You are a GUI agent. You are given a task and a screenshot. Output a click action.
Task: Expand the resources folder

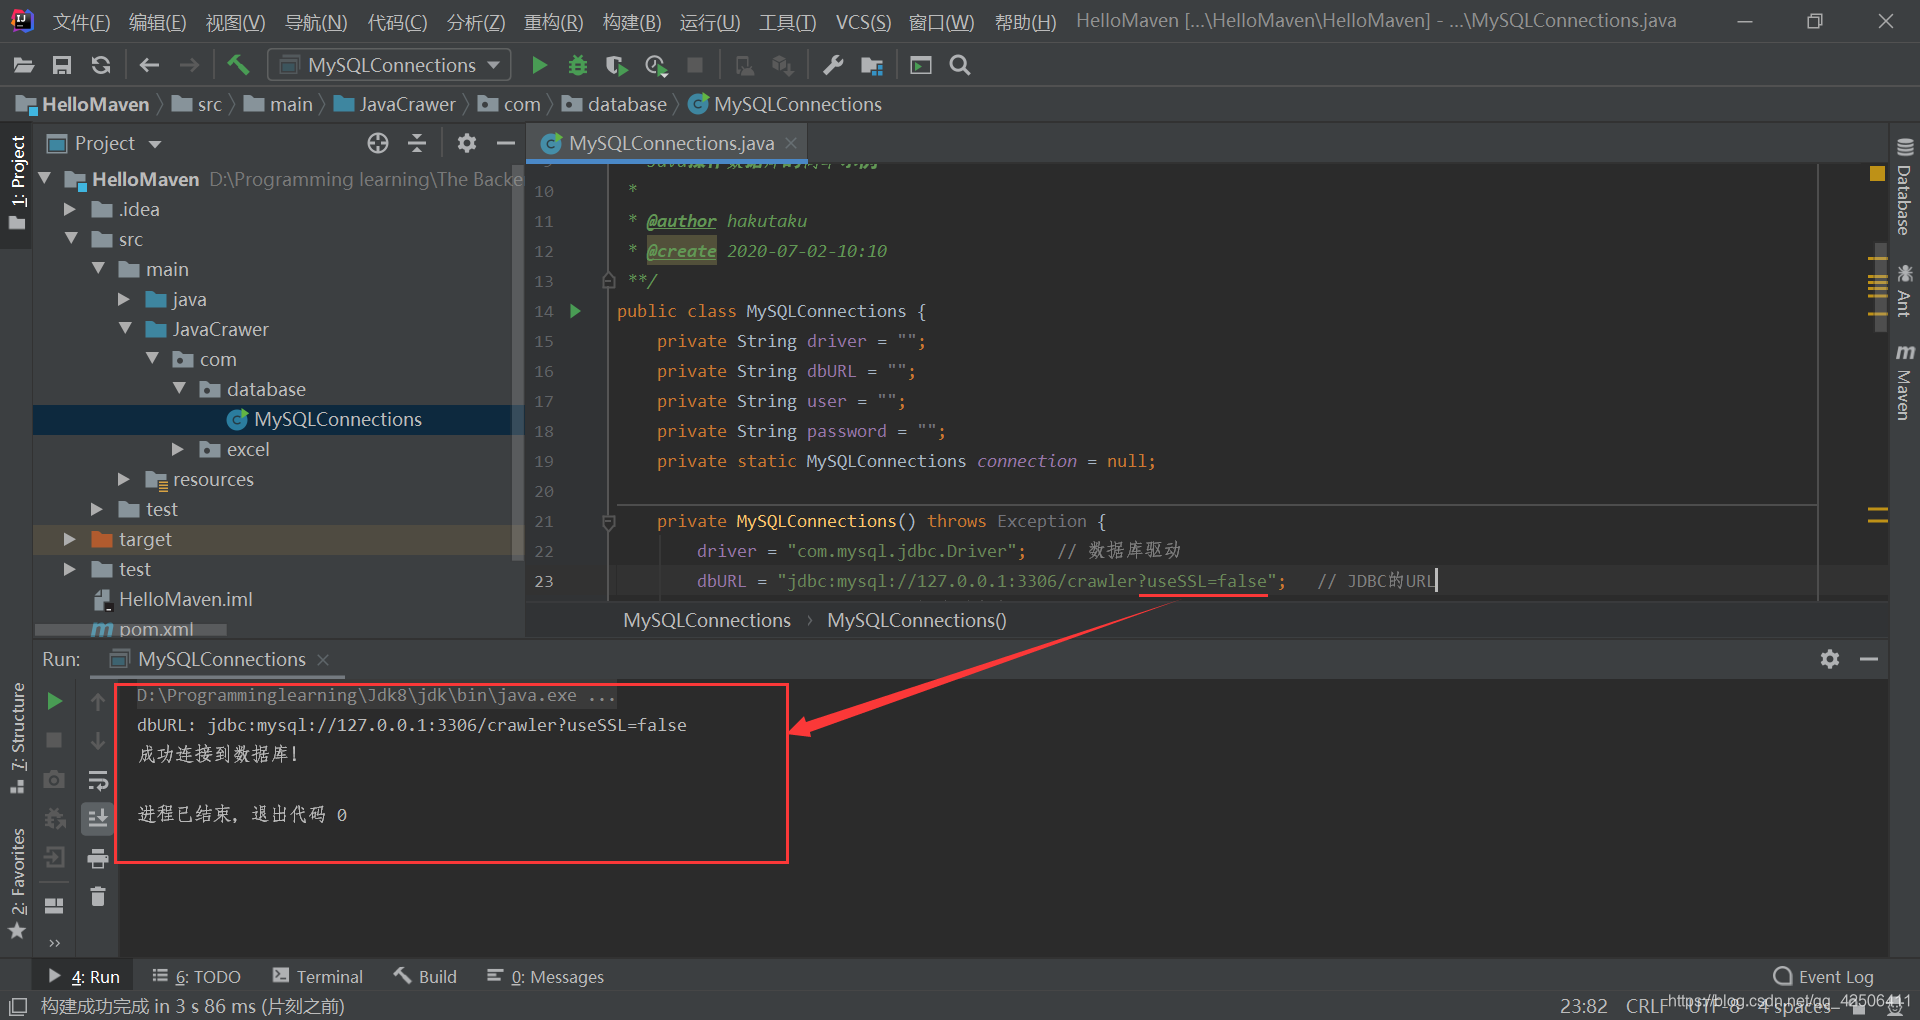[123, 479]
